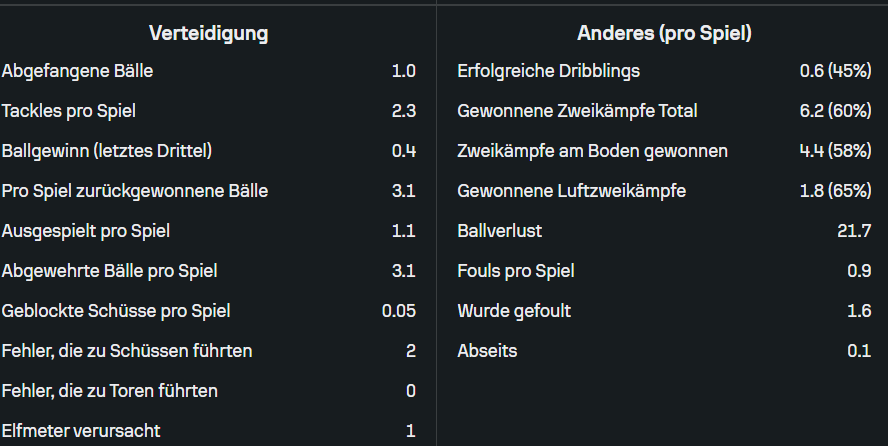888x446 pixels.
Task: Click Pro Spiel zurückgewonnene Bälle label
Action: pos(135,191)
